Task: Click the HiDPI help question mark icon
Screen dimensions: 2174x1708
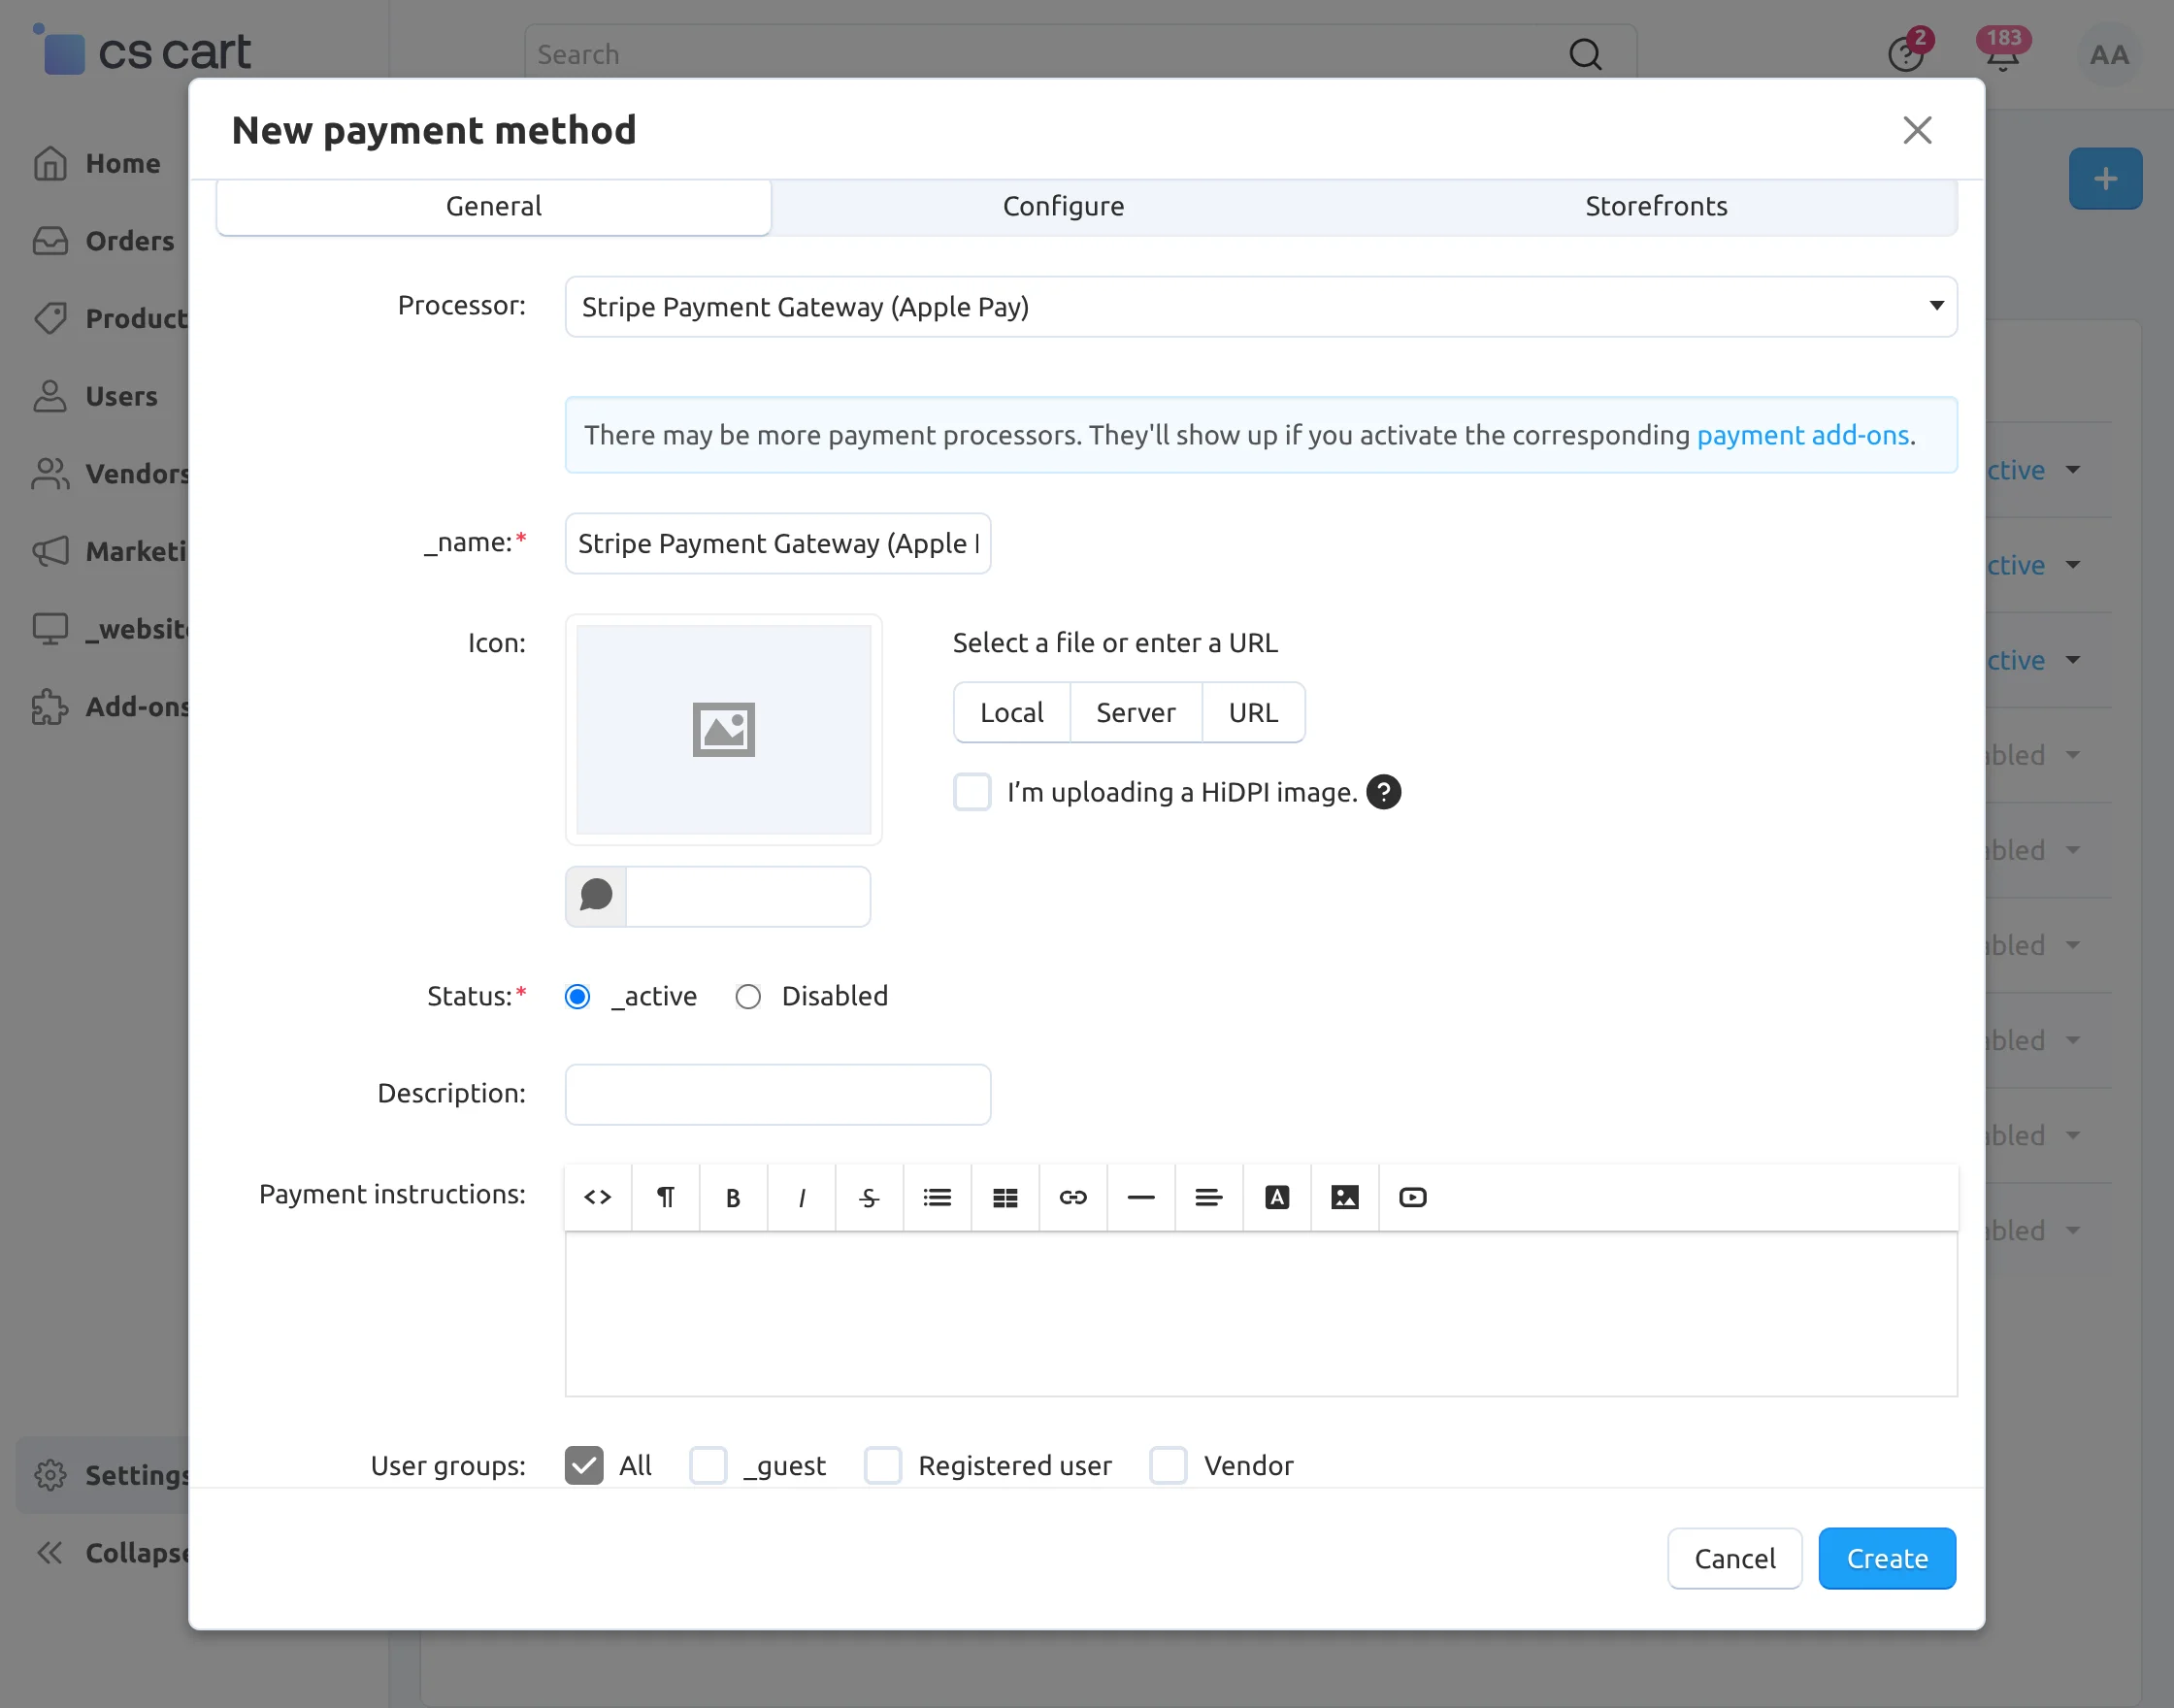Action: tap(1384, 792)
